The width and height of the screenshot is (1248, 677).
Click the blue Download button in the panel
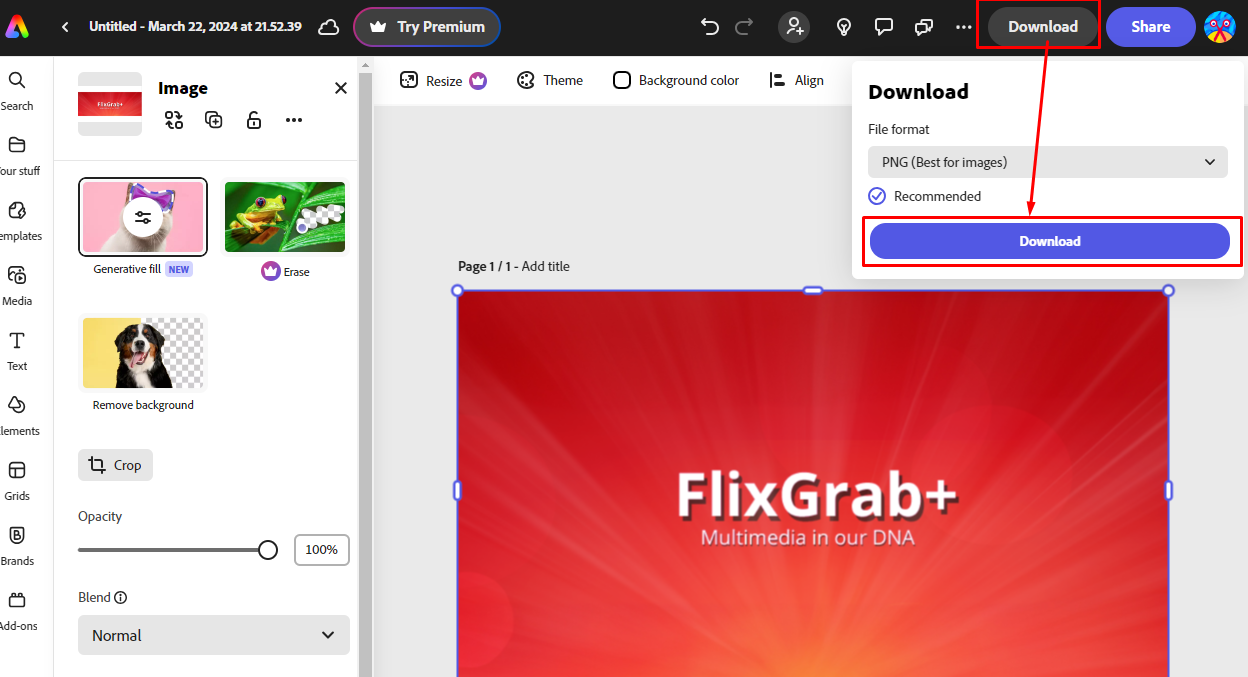[x=1050, y=241]
